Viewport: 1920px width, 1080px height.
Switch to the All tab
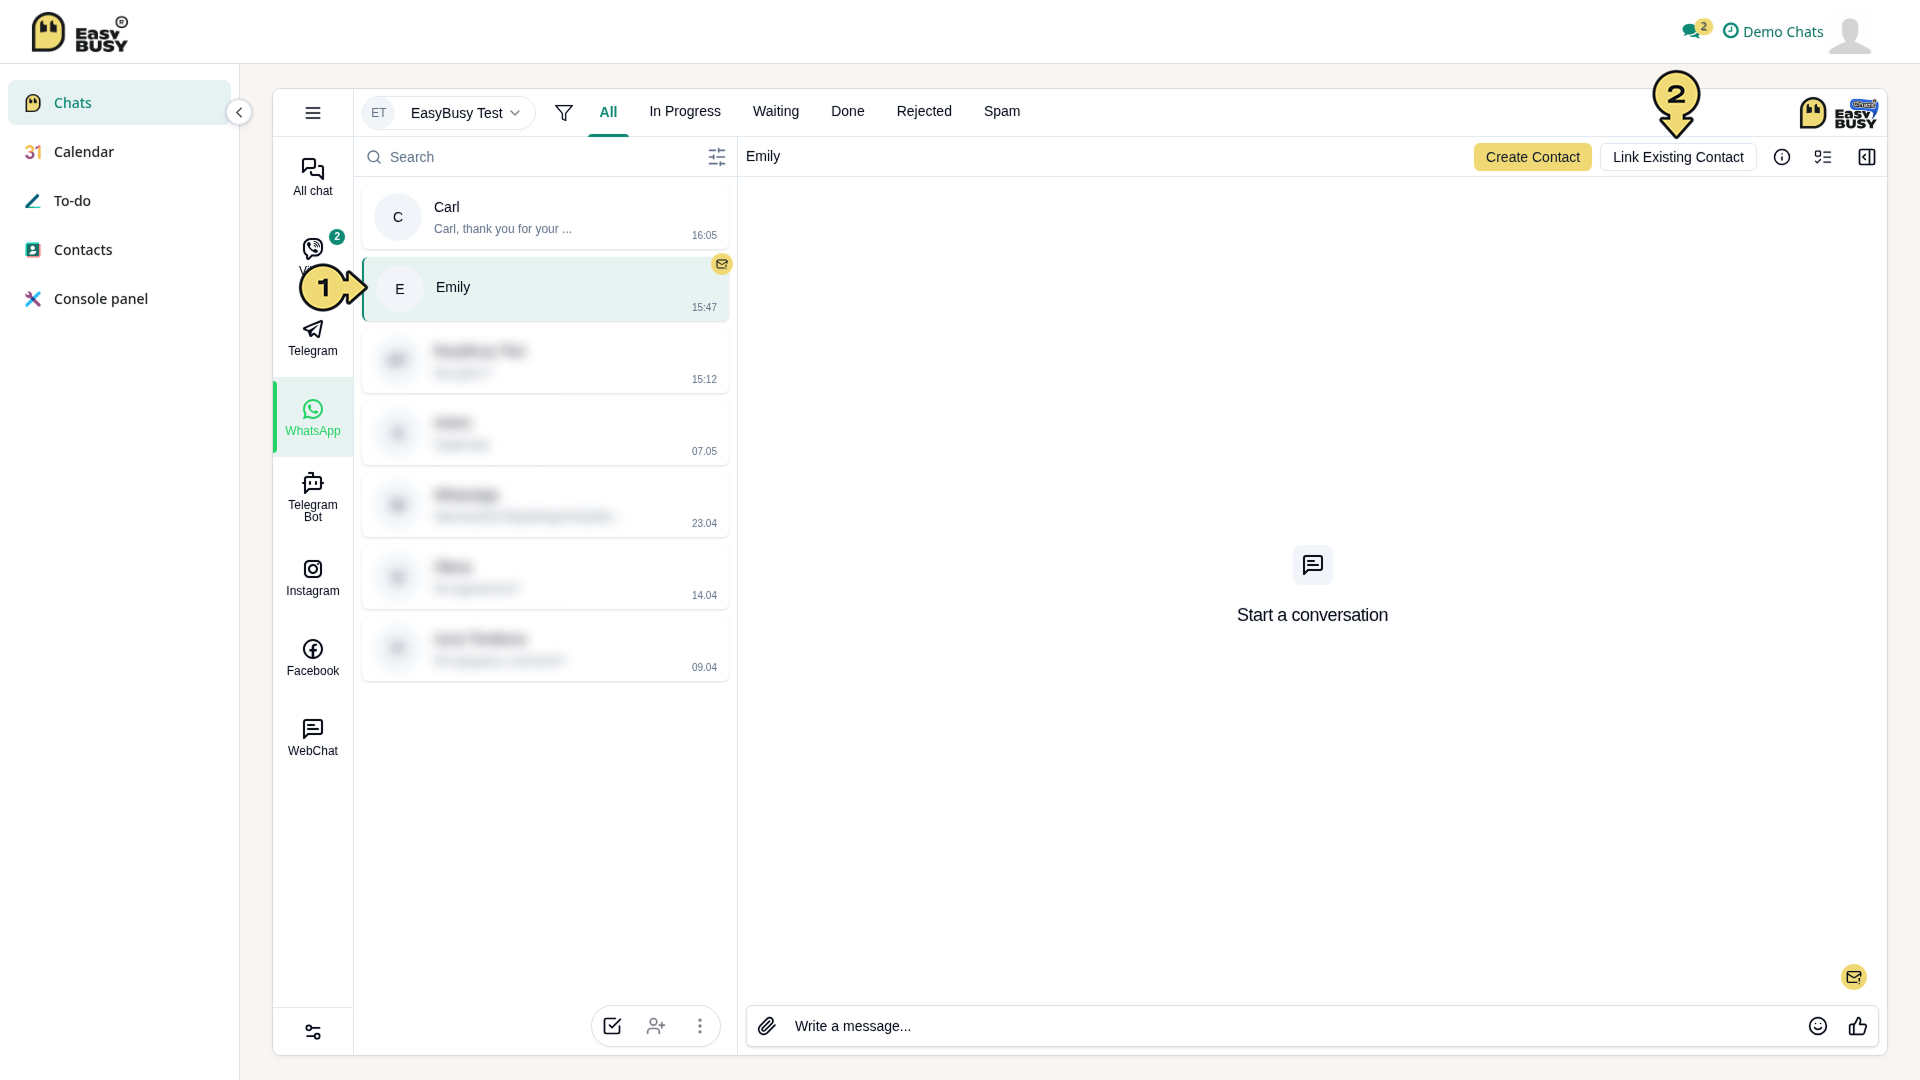pos(608,112)
